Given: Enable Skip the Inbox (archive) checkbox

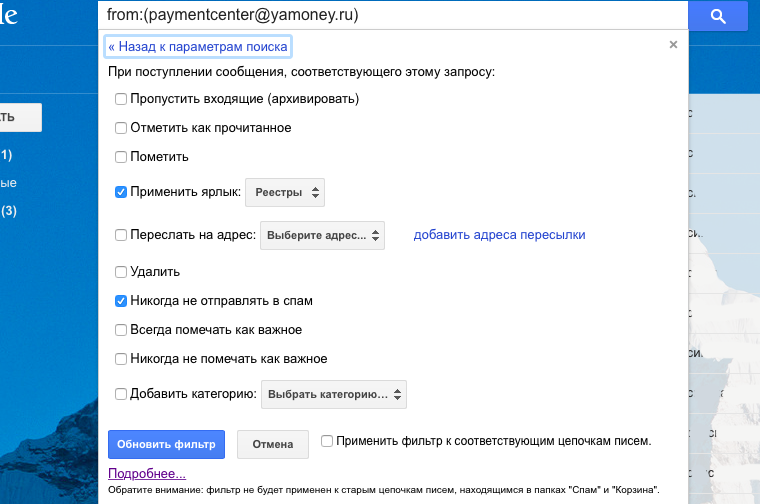Looking at the screenshot, I should [121, 99].
